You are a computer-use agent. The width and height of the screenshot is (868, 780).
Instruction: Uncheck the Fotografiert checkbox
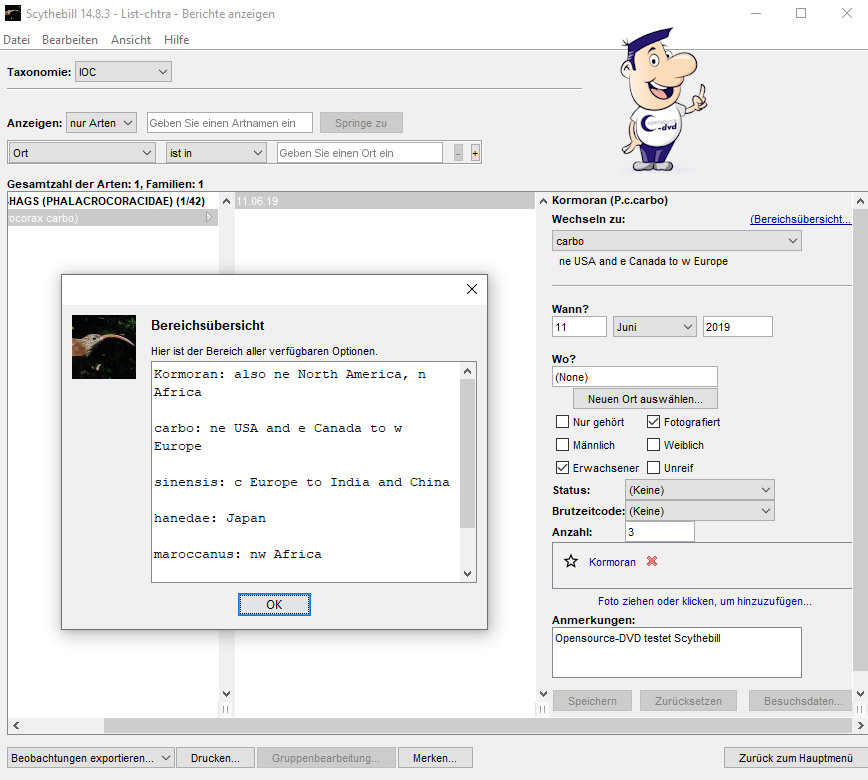tap(654, 422)
